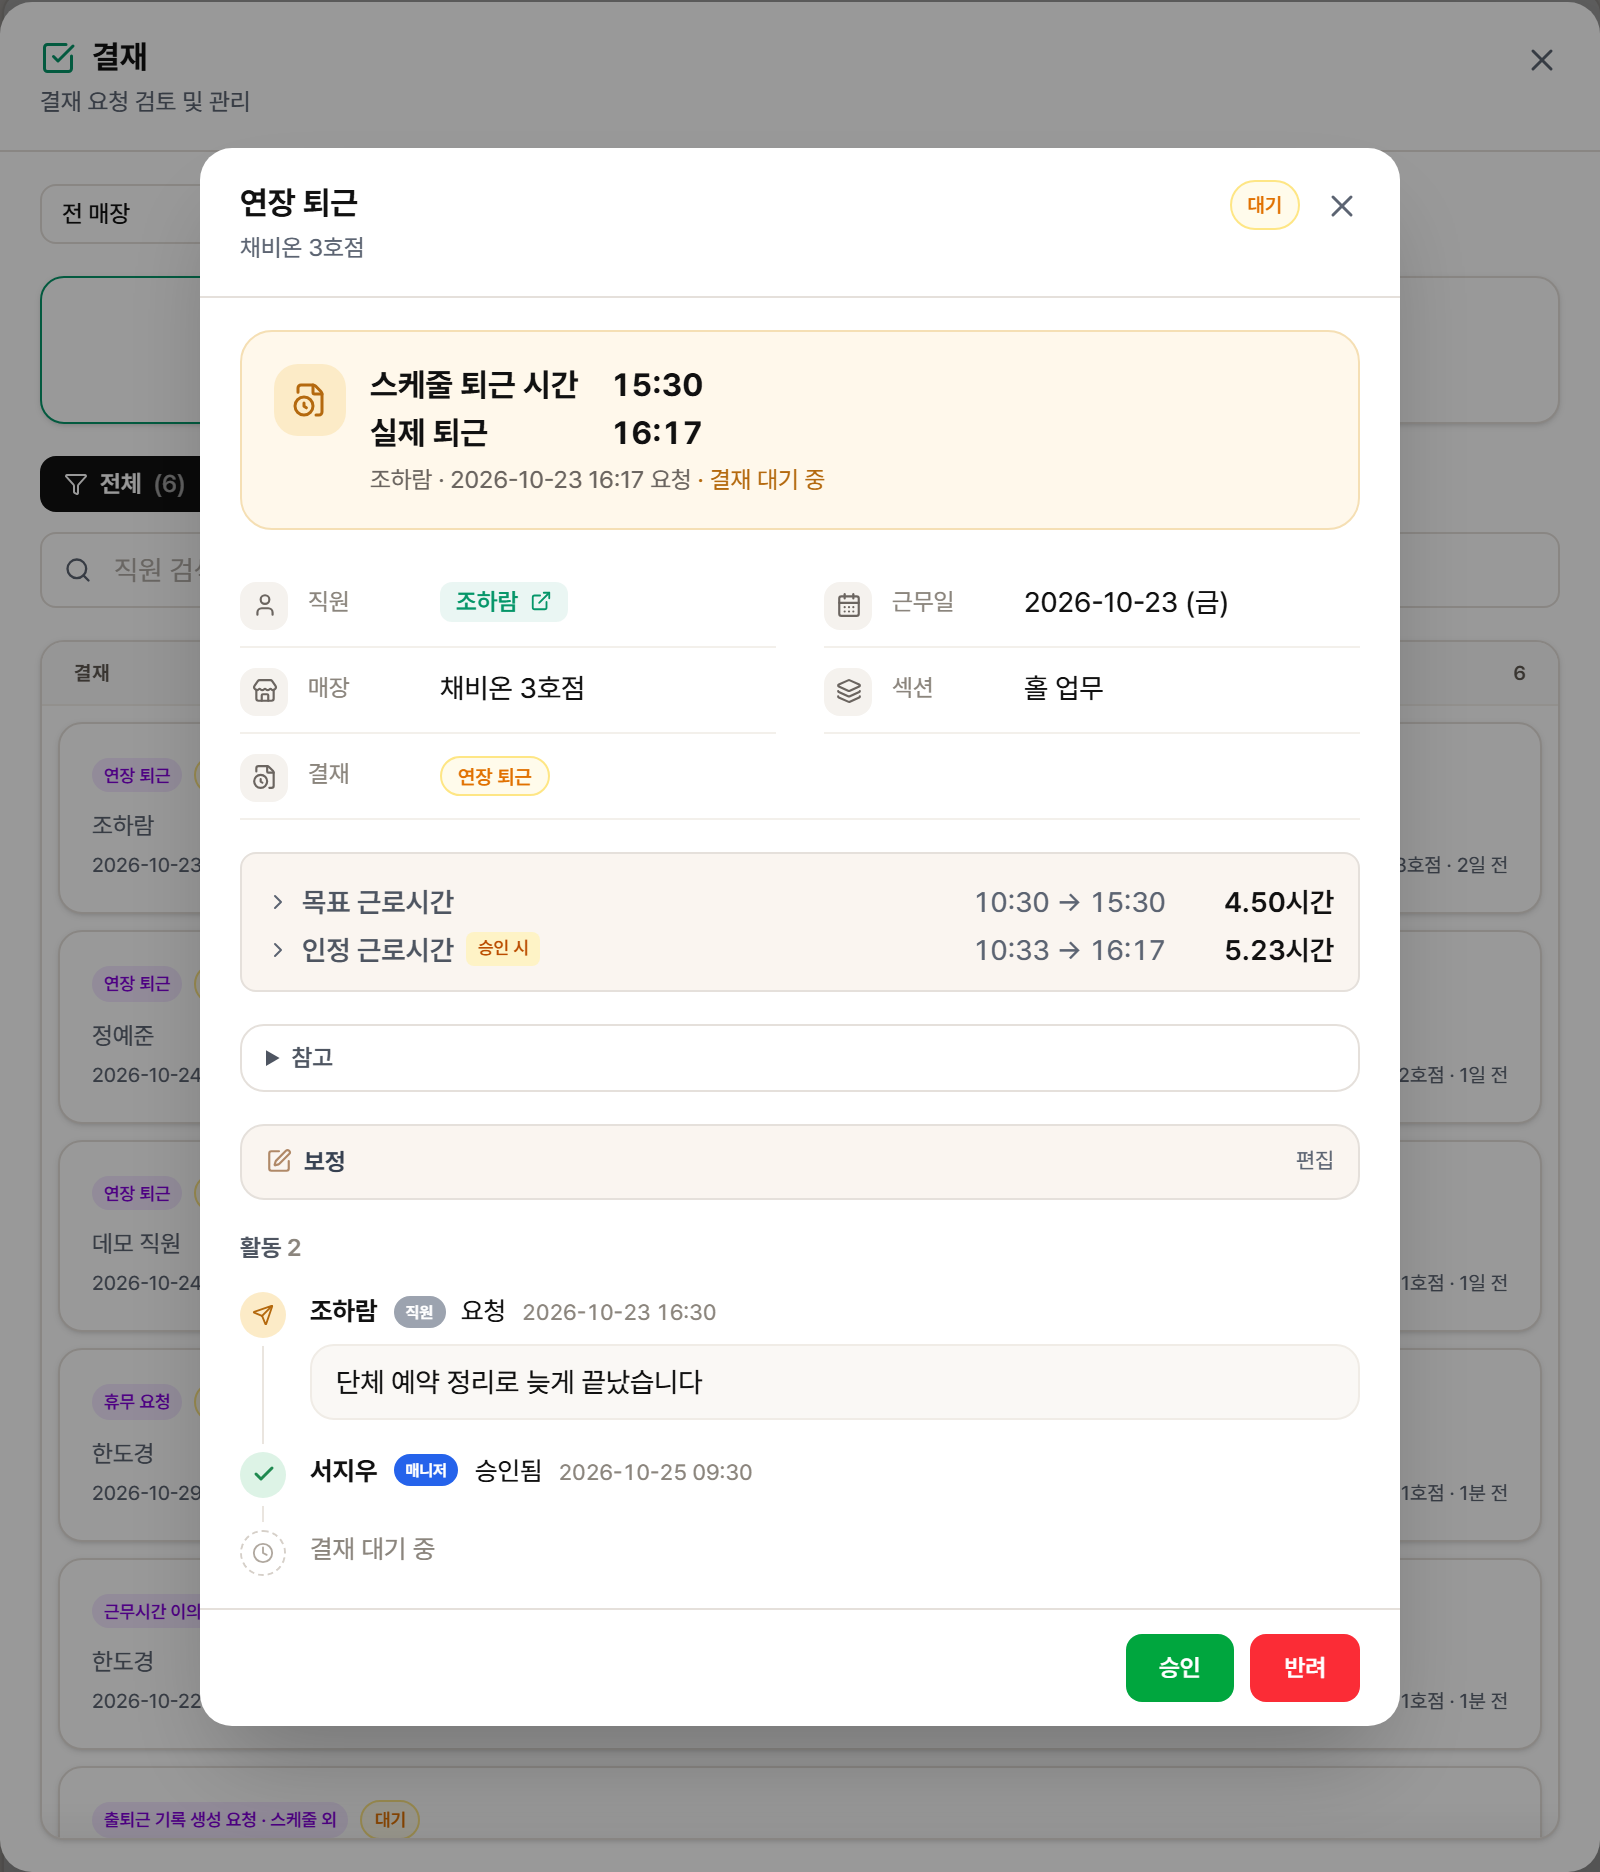
Task: Click the overtime clock icon in the summary card
Action: [309, 400]
